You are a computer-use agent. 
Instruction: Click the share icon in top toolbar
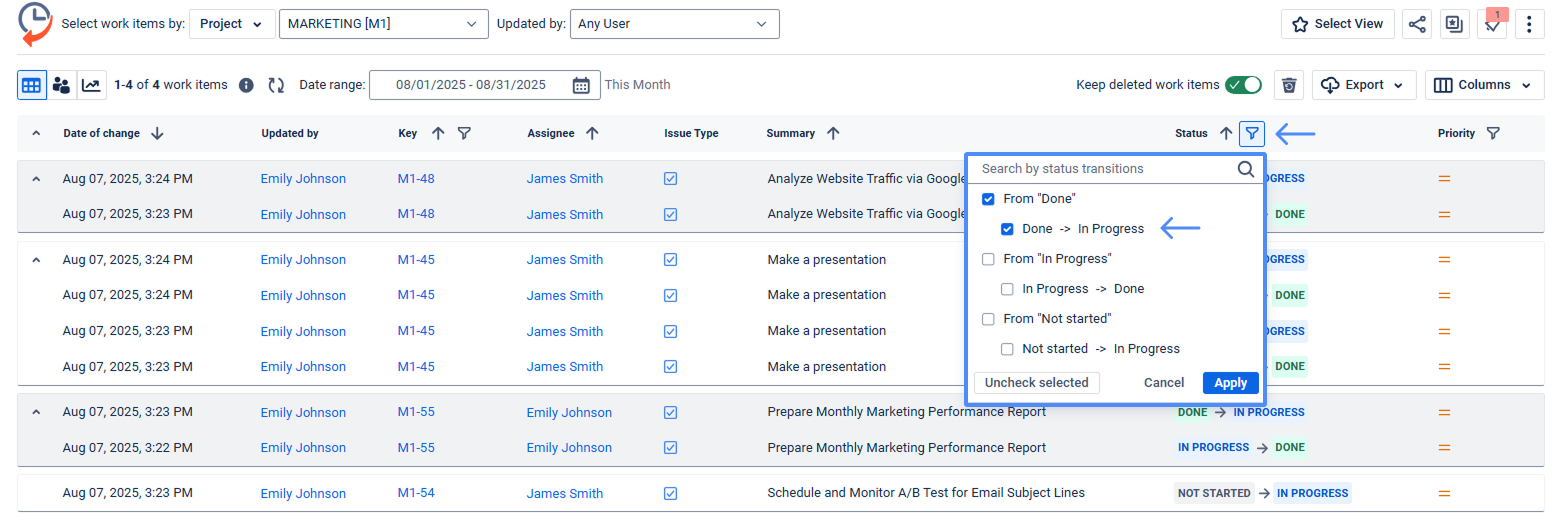point(1416,25)
